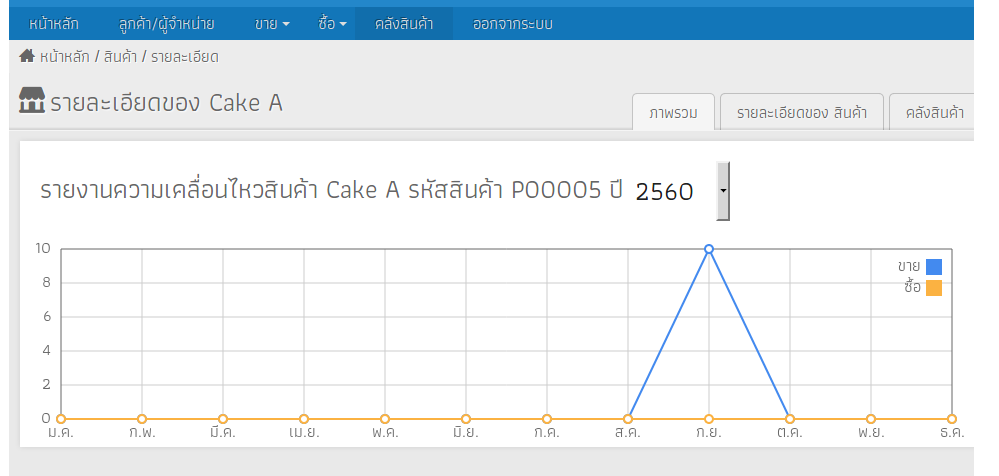Click the orange data point at ม.ค.
Screen dimensions: 999x476
61,419
